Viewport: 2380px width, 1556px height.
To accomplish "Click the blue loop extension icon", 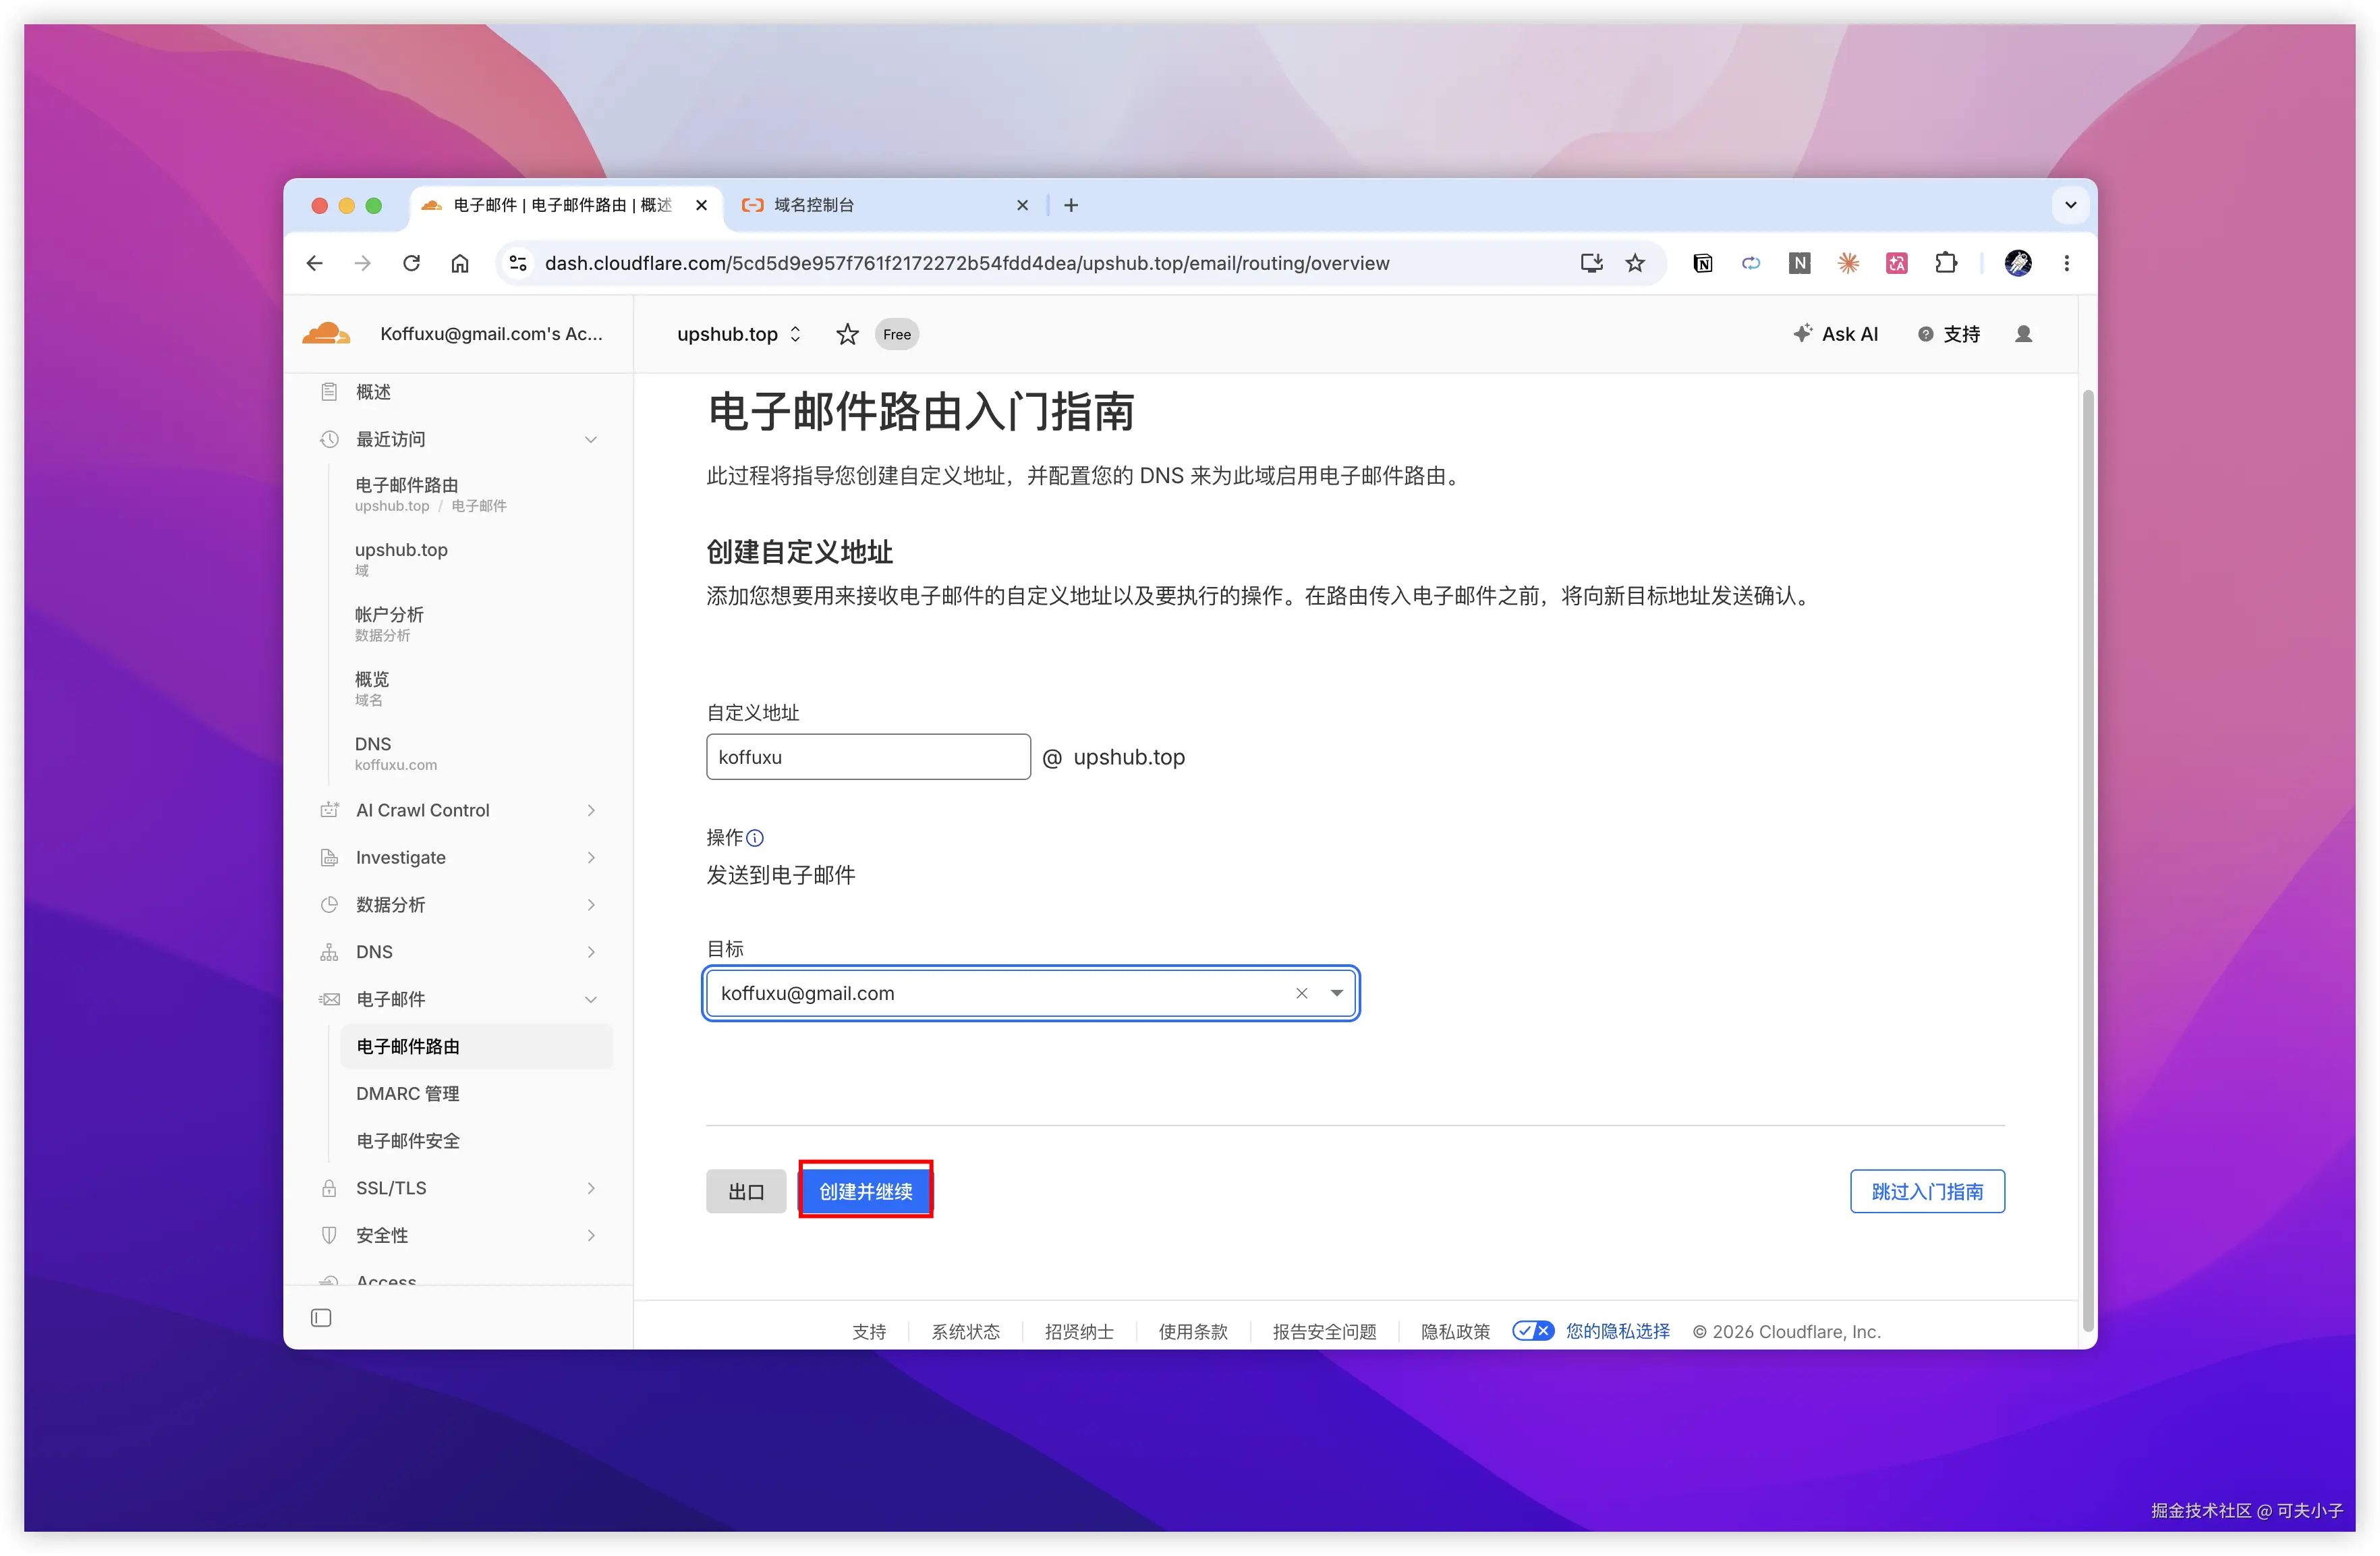I will pyautogui.click(x=1751, y=263).
